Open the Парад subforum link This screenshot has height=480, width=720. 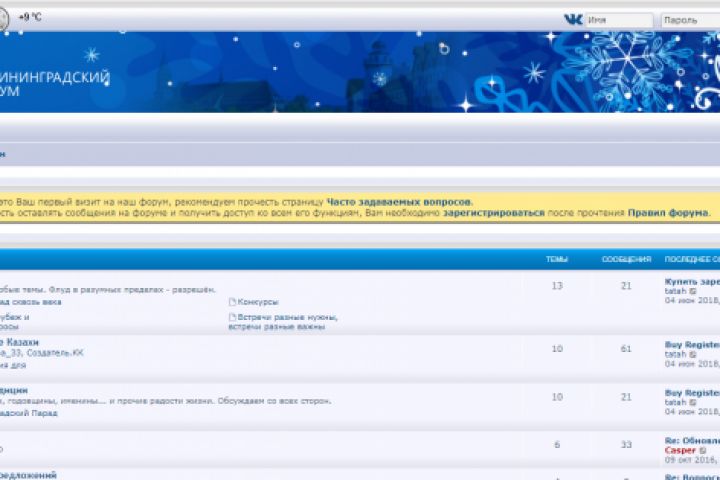(x=28, y=413)
